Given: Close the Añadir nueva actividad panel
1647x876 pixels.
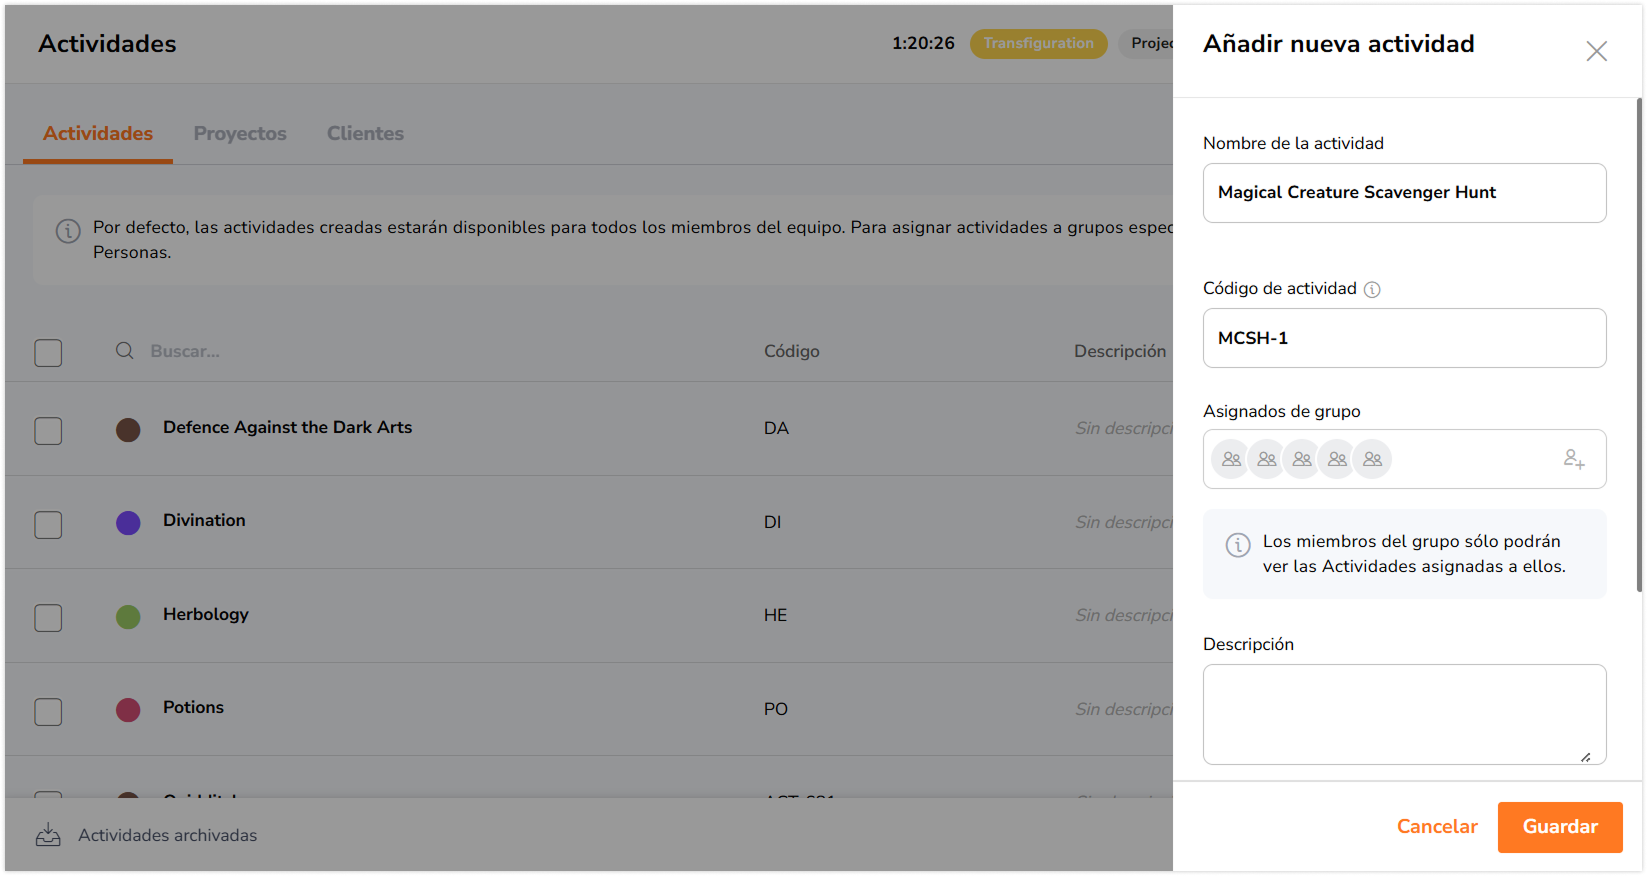Looking at the screenshot, I should tap(1596, 51).
